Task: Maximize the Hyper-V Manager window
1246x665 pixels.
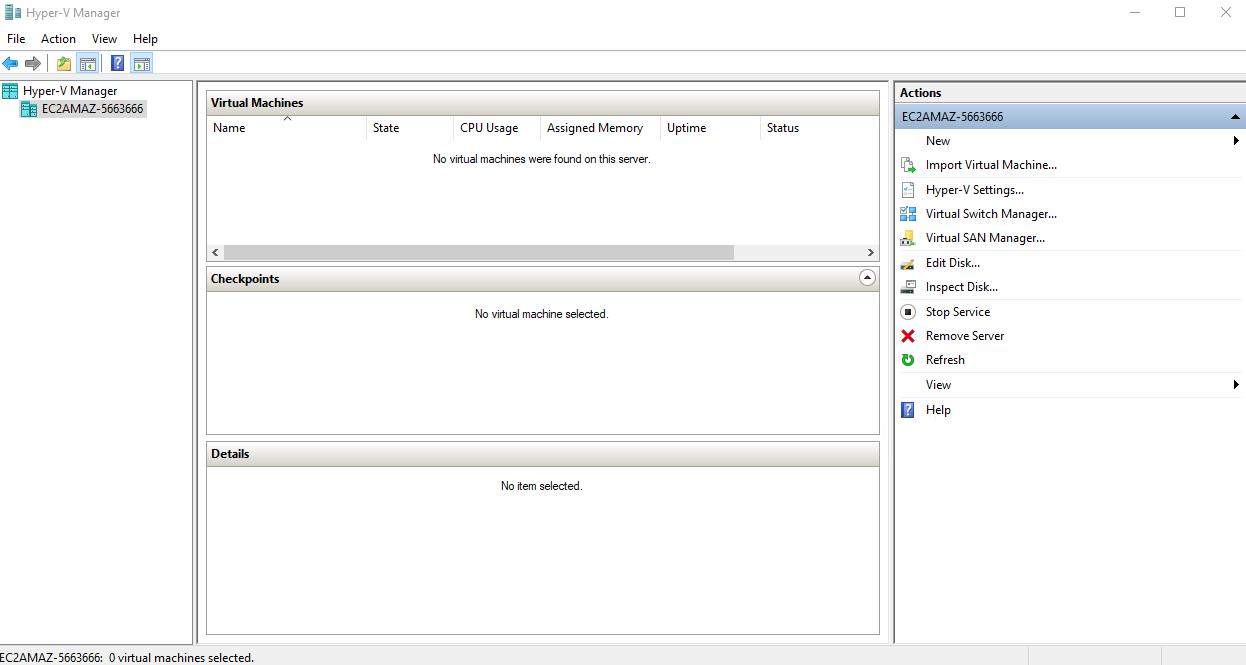Action: tap(1180, 13)
